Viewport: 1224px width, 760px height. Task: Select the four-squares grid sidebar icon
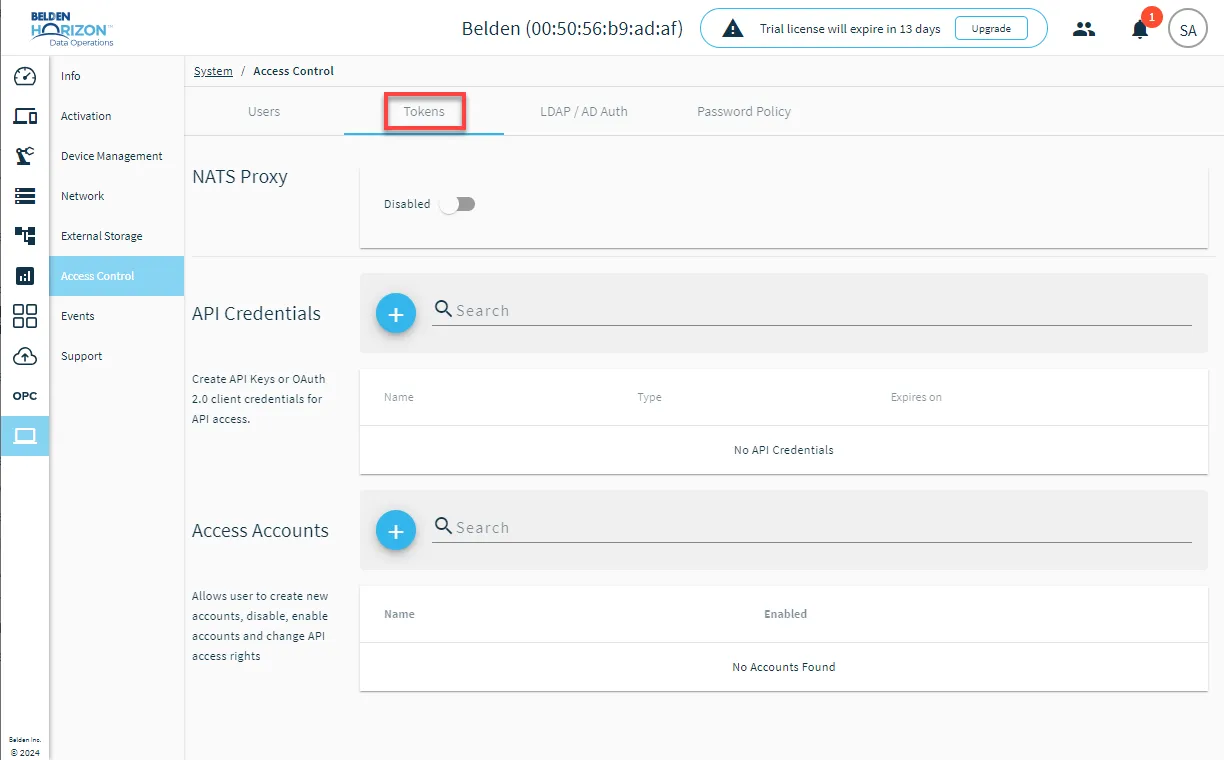[x=25, y=316]
